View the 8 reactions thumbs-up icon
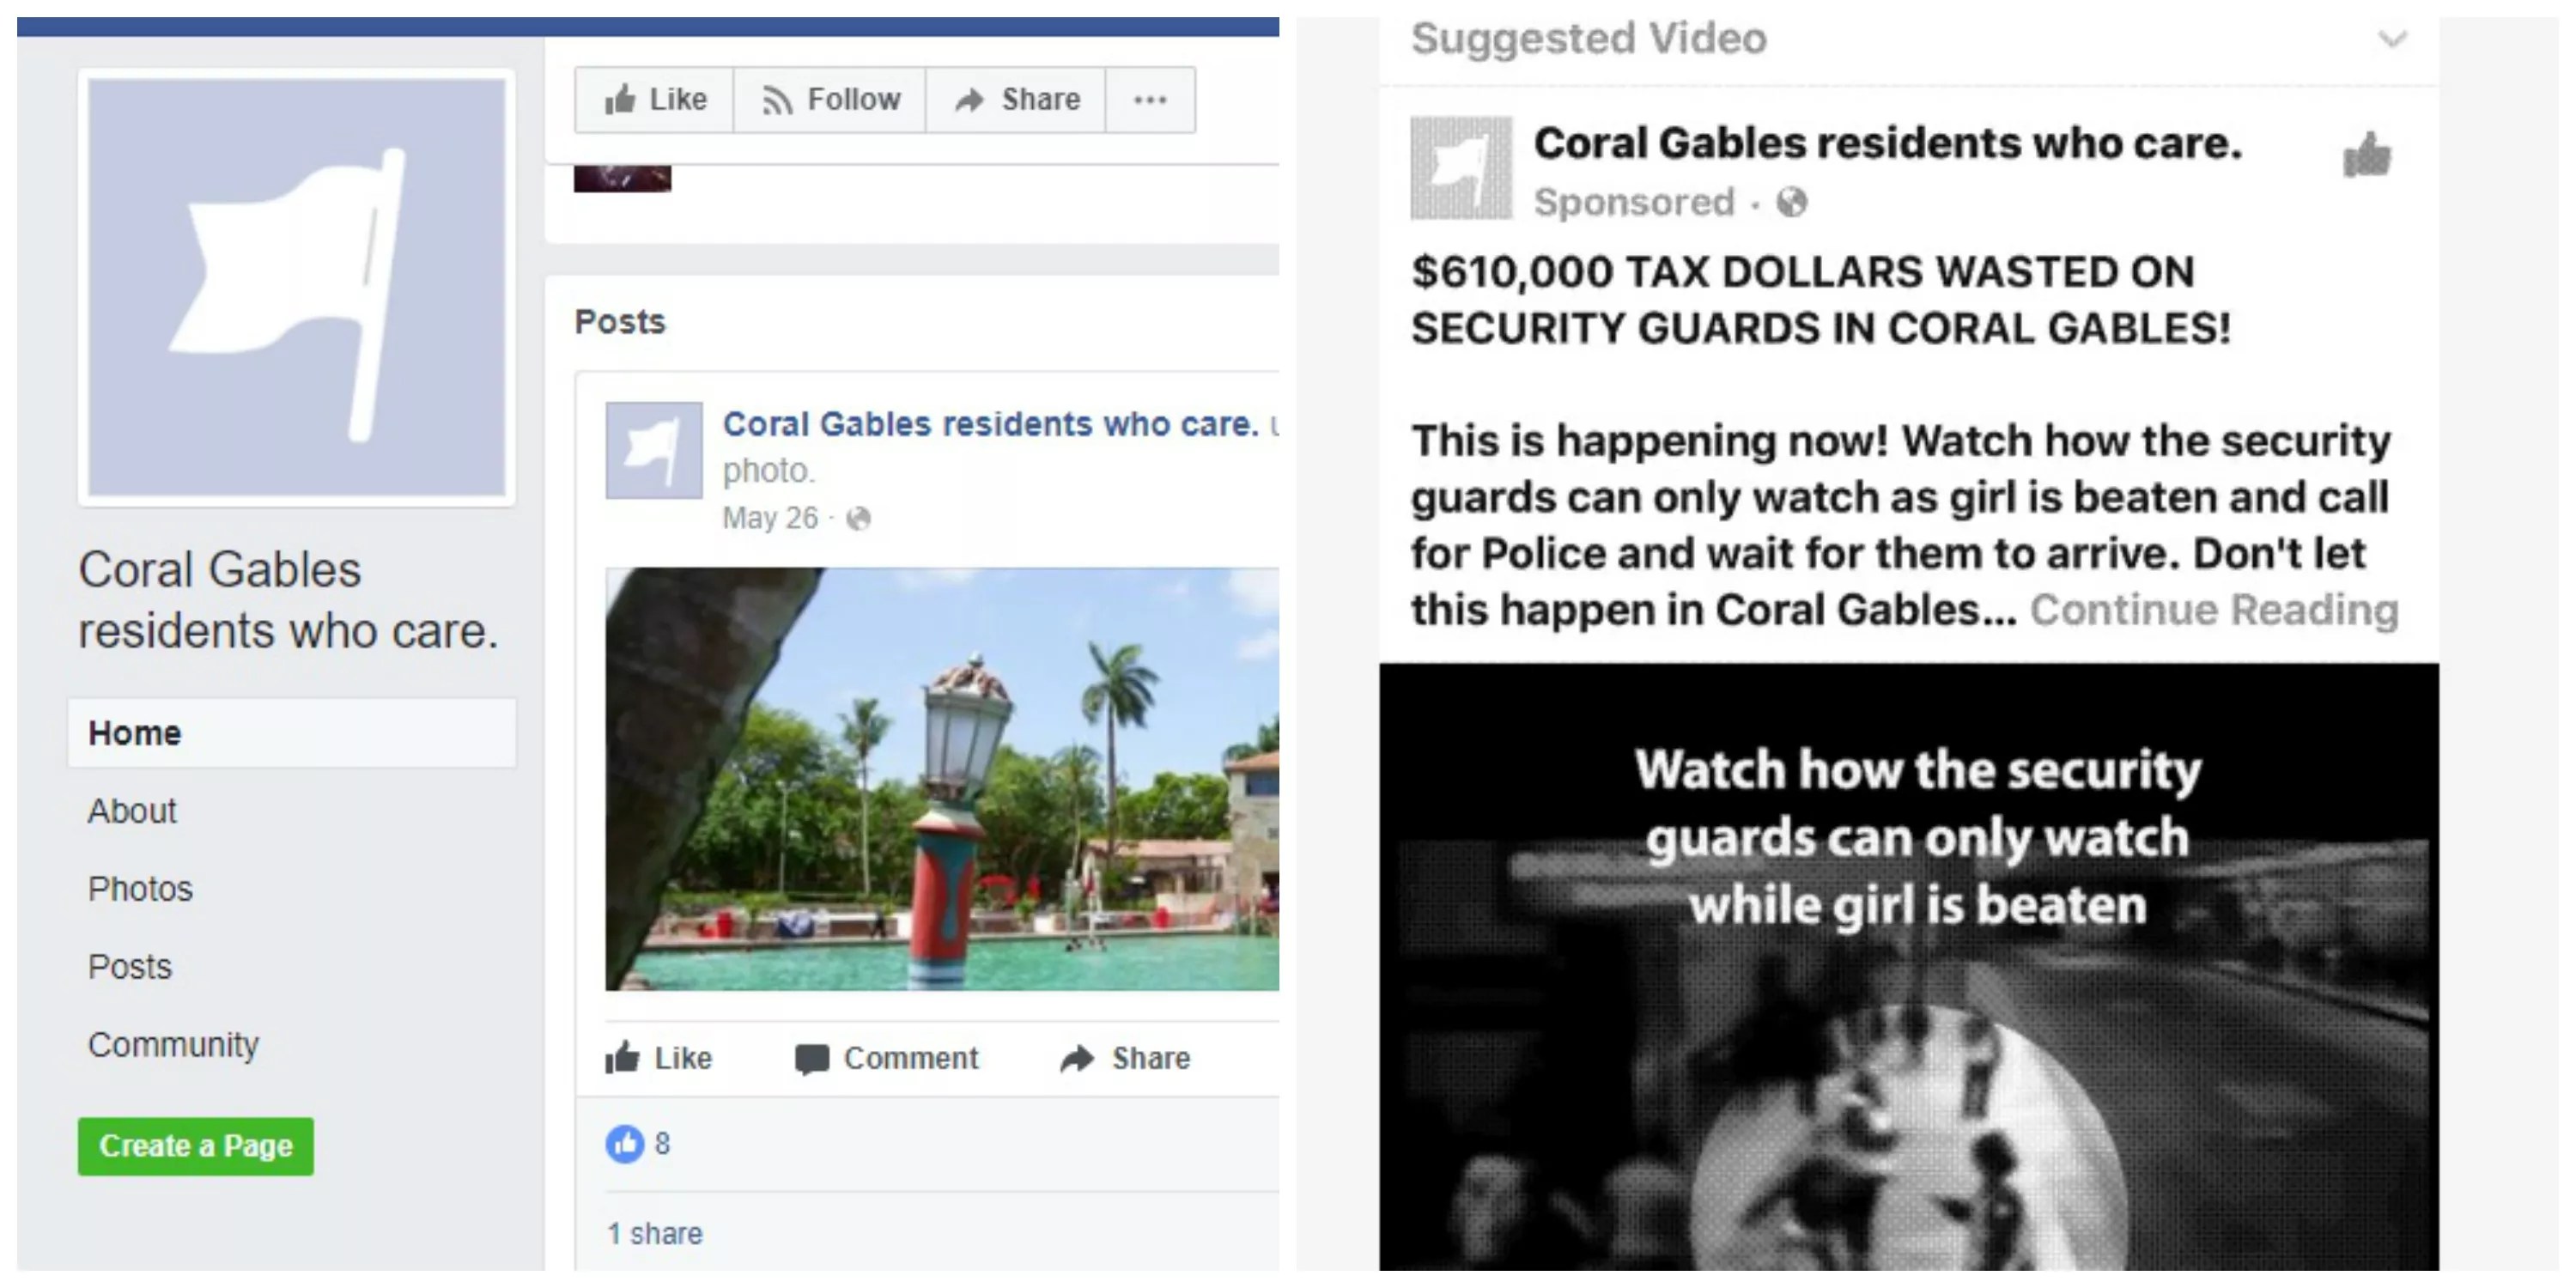Image resolution: width=2576 pixels, height=1288 pixels. 625,1143
